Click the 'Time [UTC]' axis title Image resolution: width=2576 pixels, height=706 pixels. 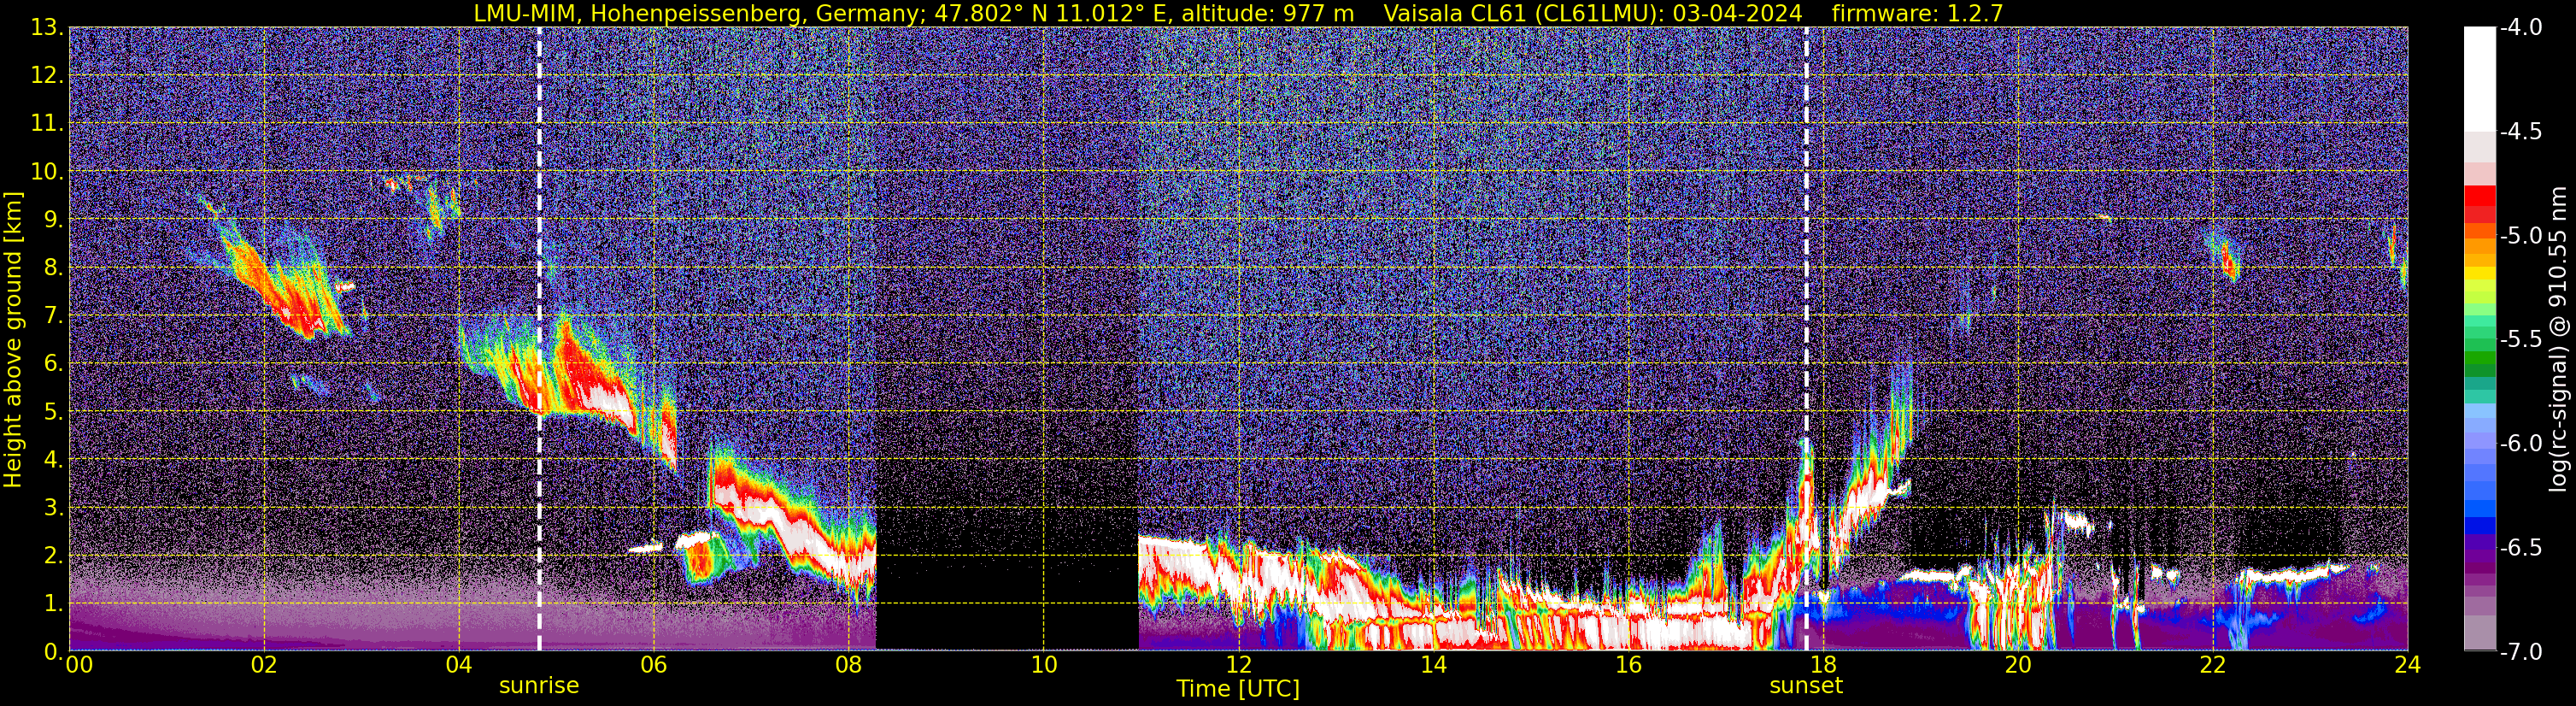1238,689
